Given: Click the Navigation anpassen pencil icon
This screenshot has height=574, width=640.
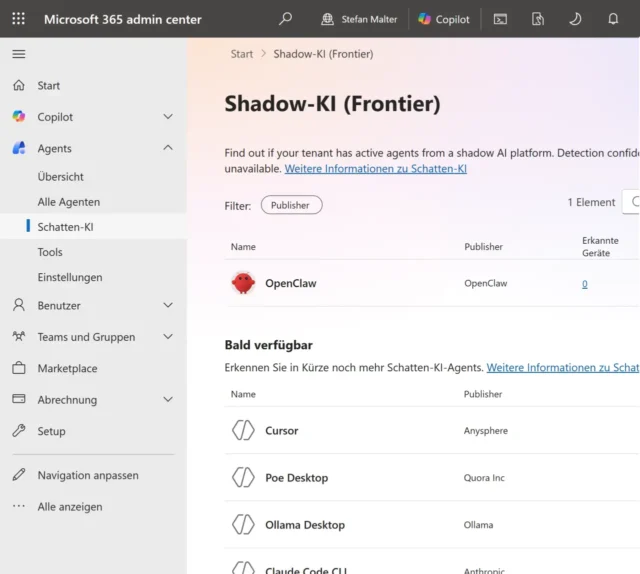Looking at the screenshot, I should pos(19,475).
